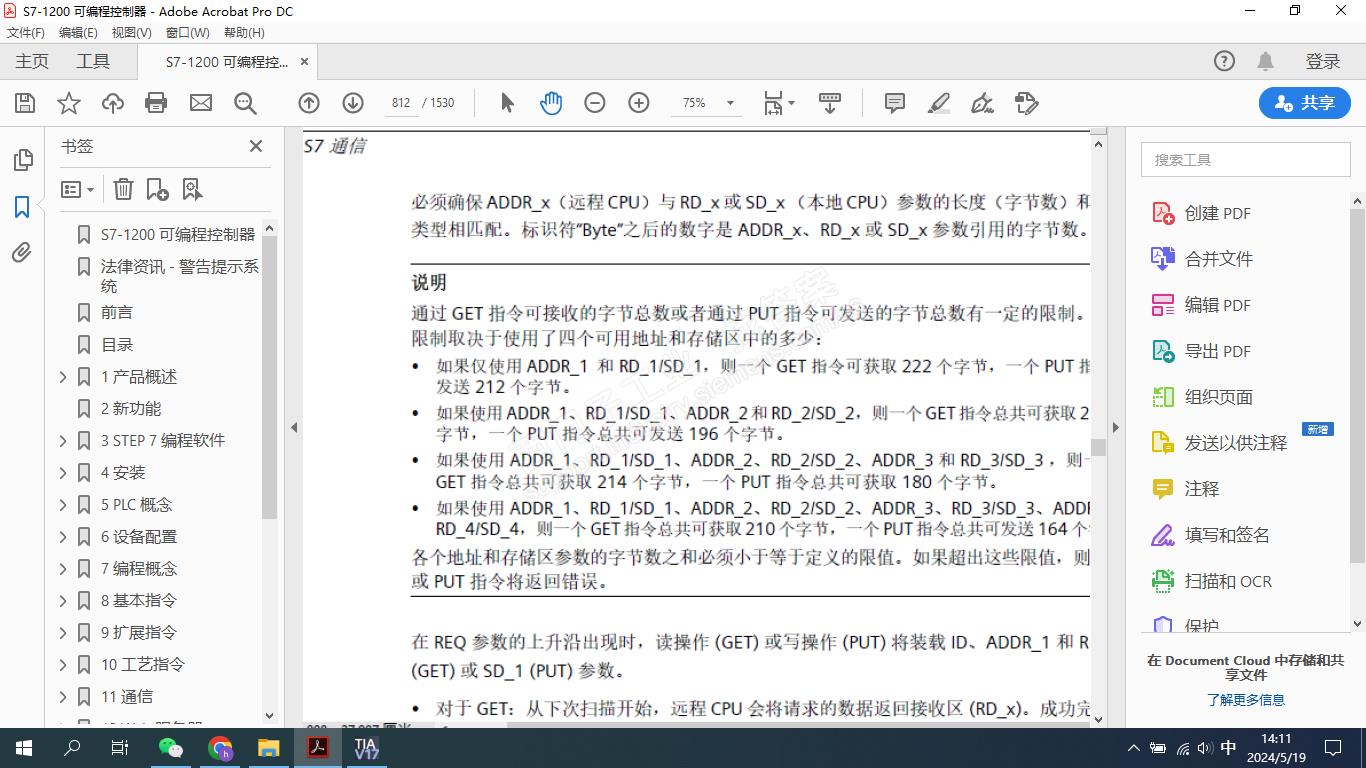Expand the '6 设备配置' bookmark
Image resolution: width=1366 pixels, height=768 pixels.
pos(63,537)
